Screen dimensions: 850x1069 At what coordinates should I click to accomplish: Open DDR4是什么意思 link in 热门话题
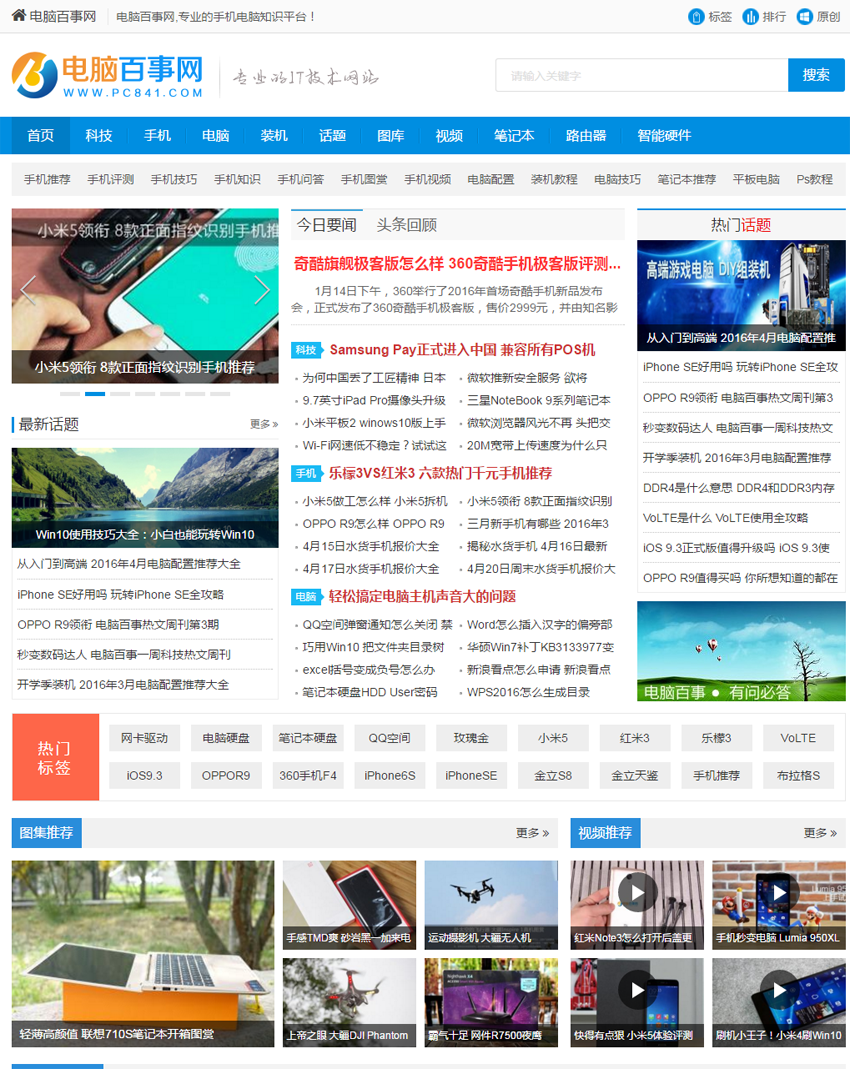(738, 487)
